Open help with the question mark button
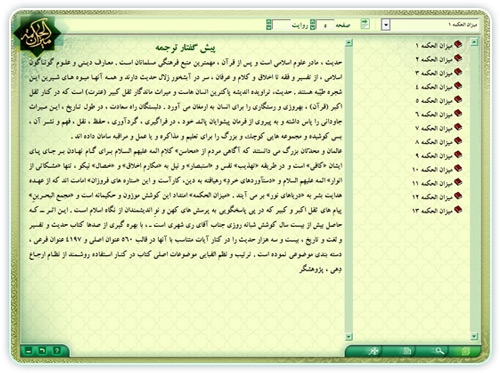This screenshot has width=500, height=373. pyautogui.click(x=57, y=351)
